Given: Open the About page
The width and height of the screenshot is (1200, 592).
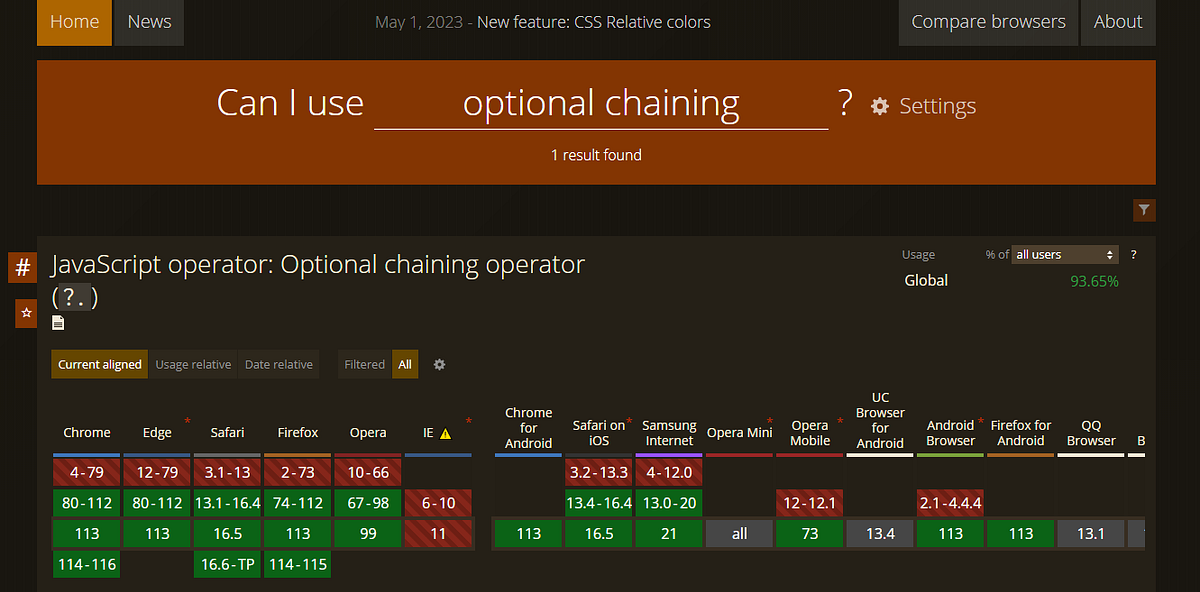Looking at the screenshot, I should coord(1117,21).
